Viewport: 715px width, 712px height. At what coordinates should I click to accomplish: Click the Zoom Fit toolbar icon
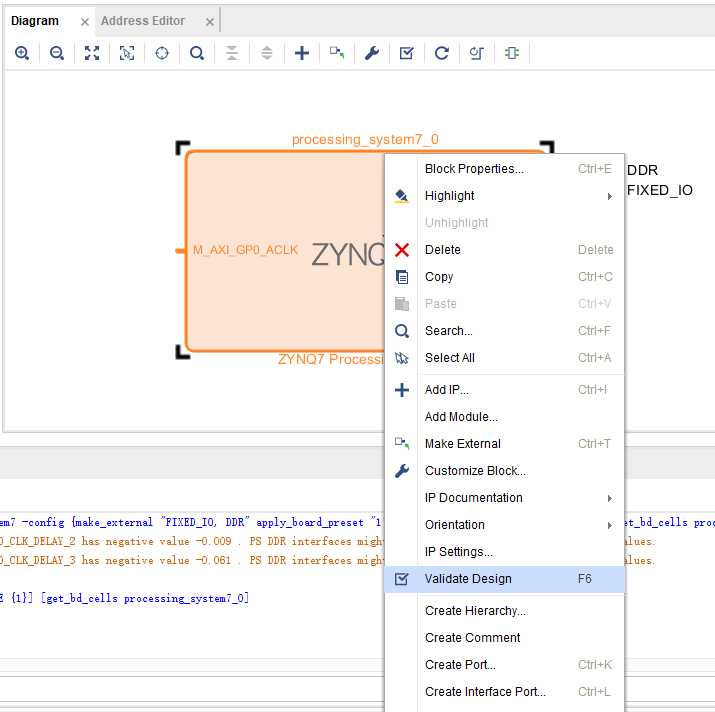click(x=92, y=53)
